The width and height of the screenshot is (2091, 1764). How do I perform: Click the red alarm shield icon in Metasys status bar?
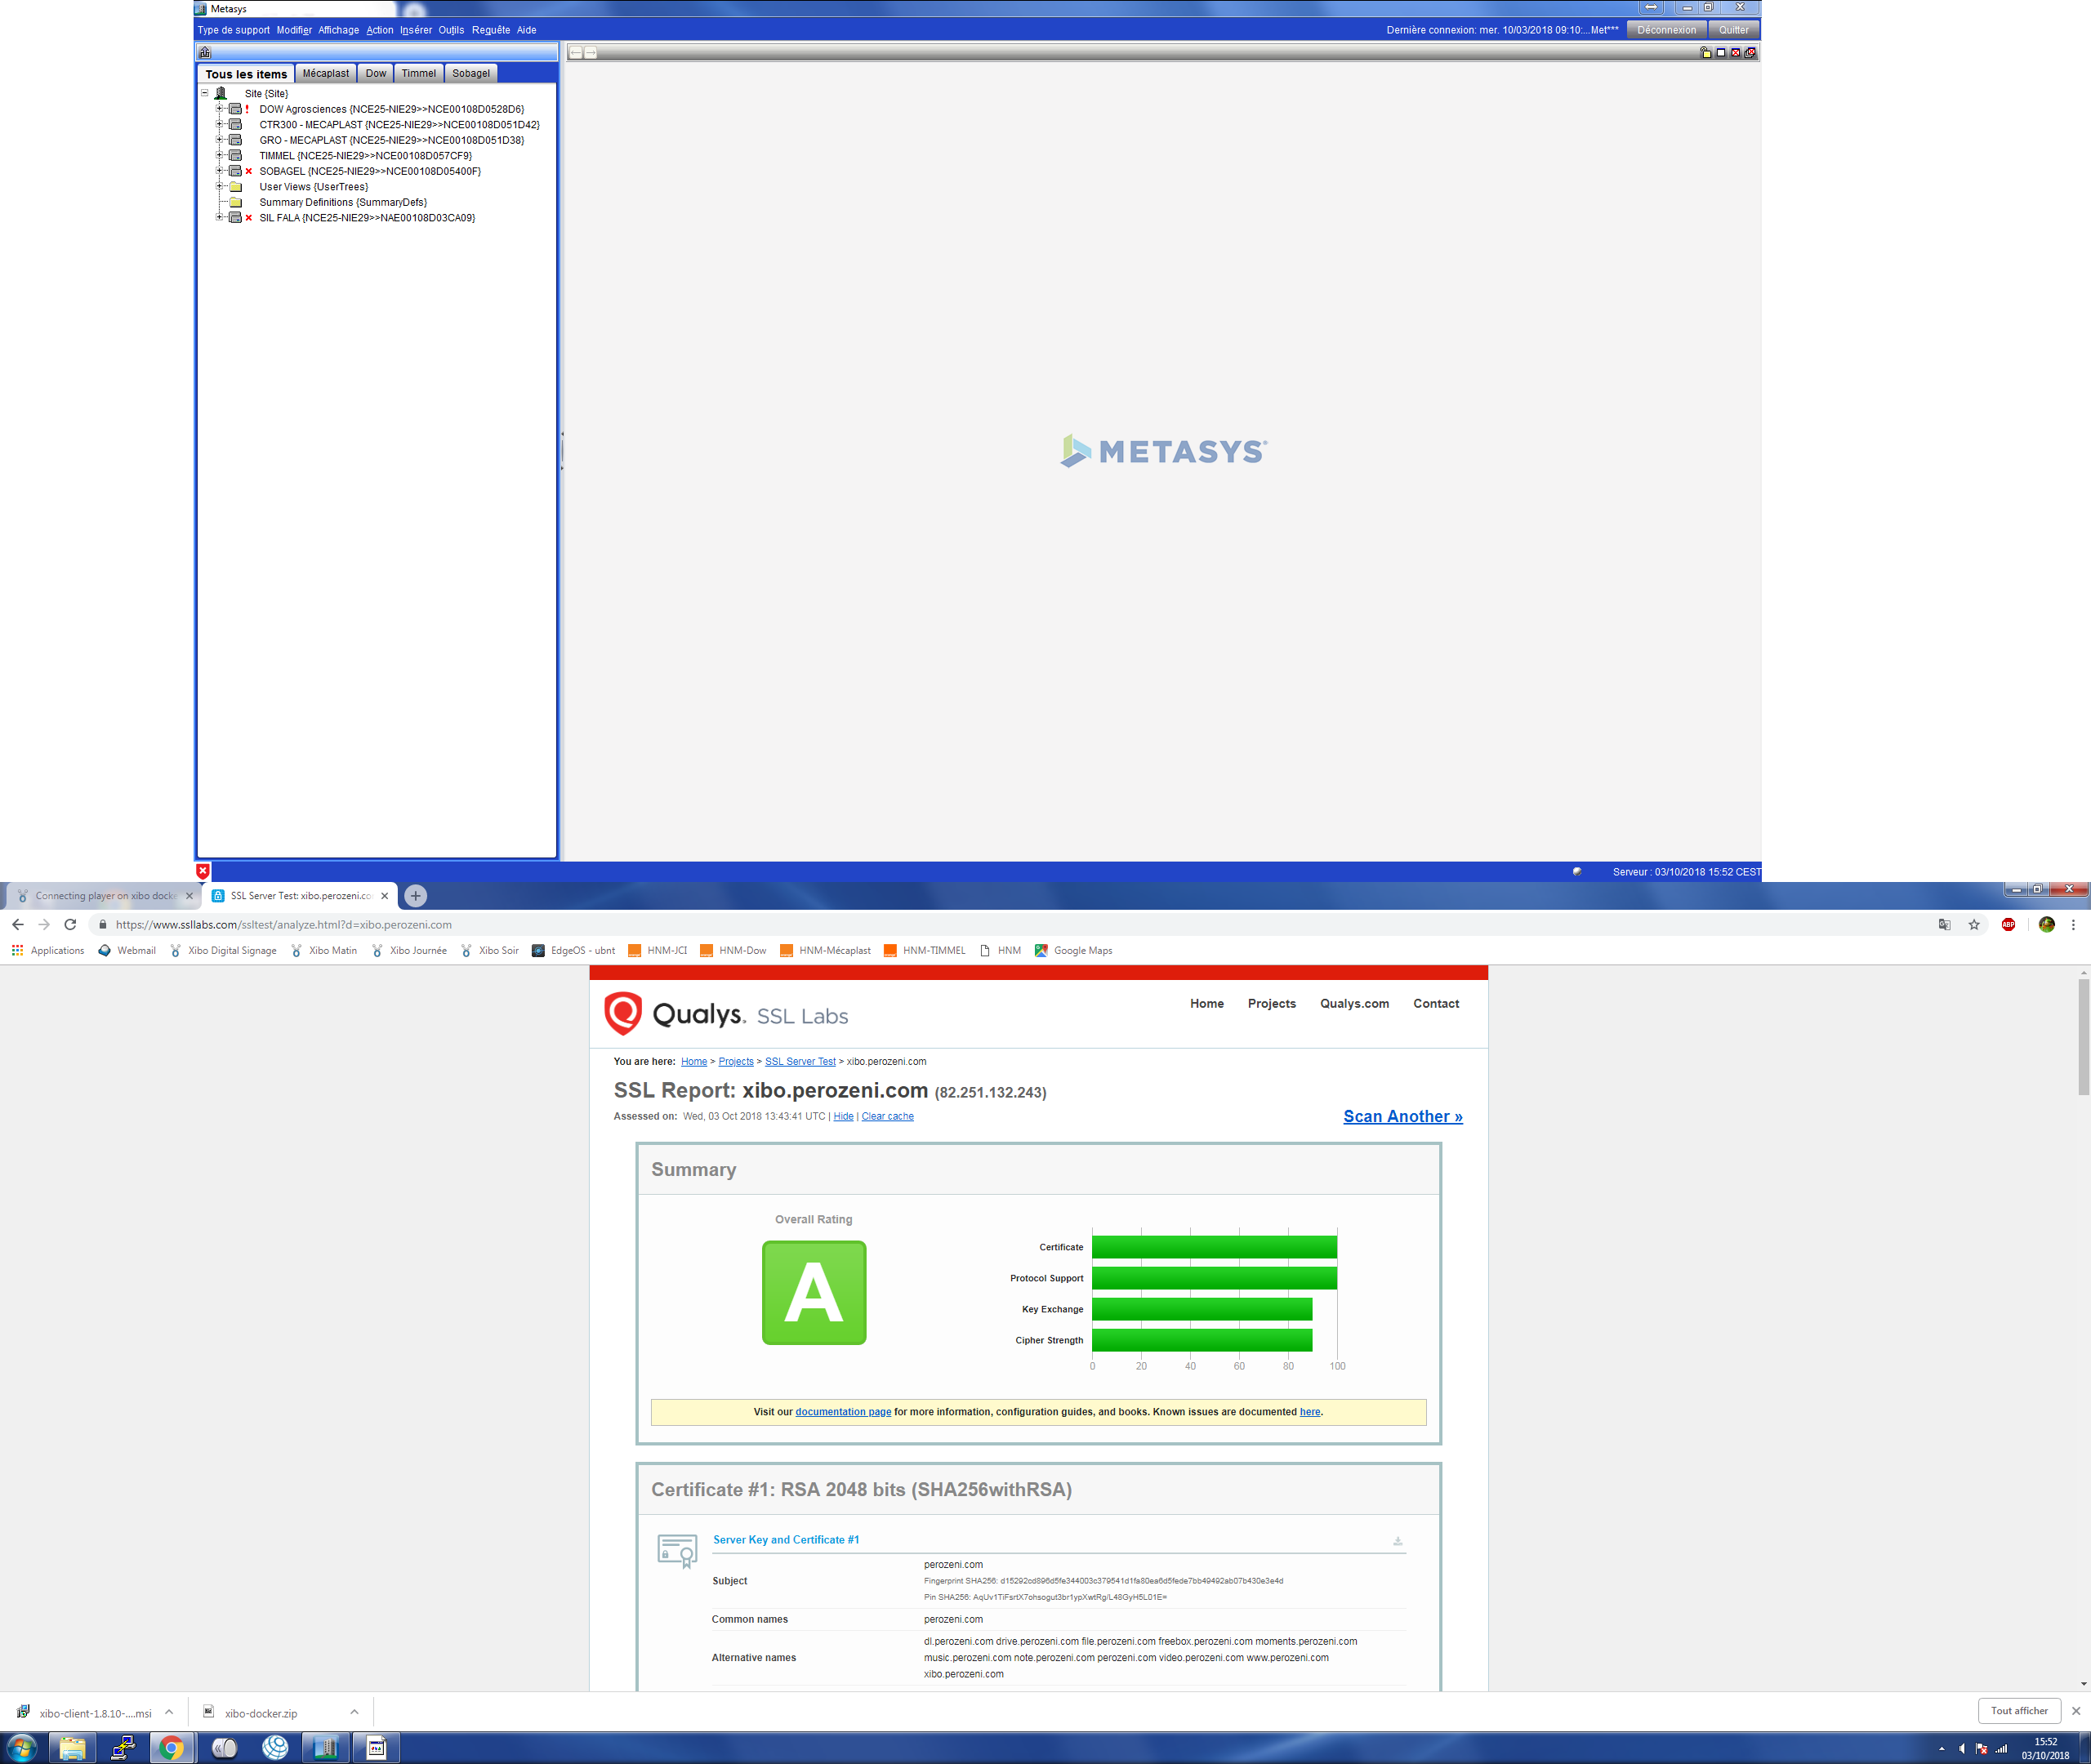203,871
